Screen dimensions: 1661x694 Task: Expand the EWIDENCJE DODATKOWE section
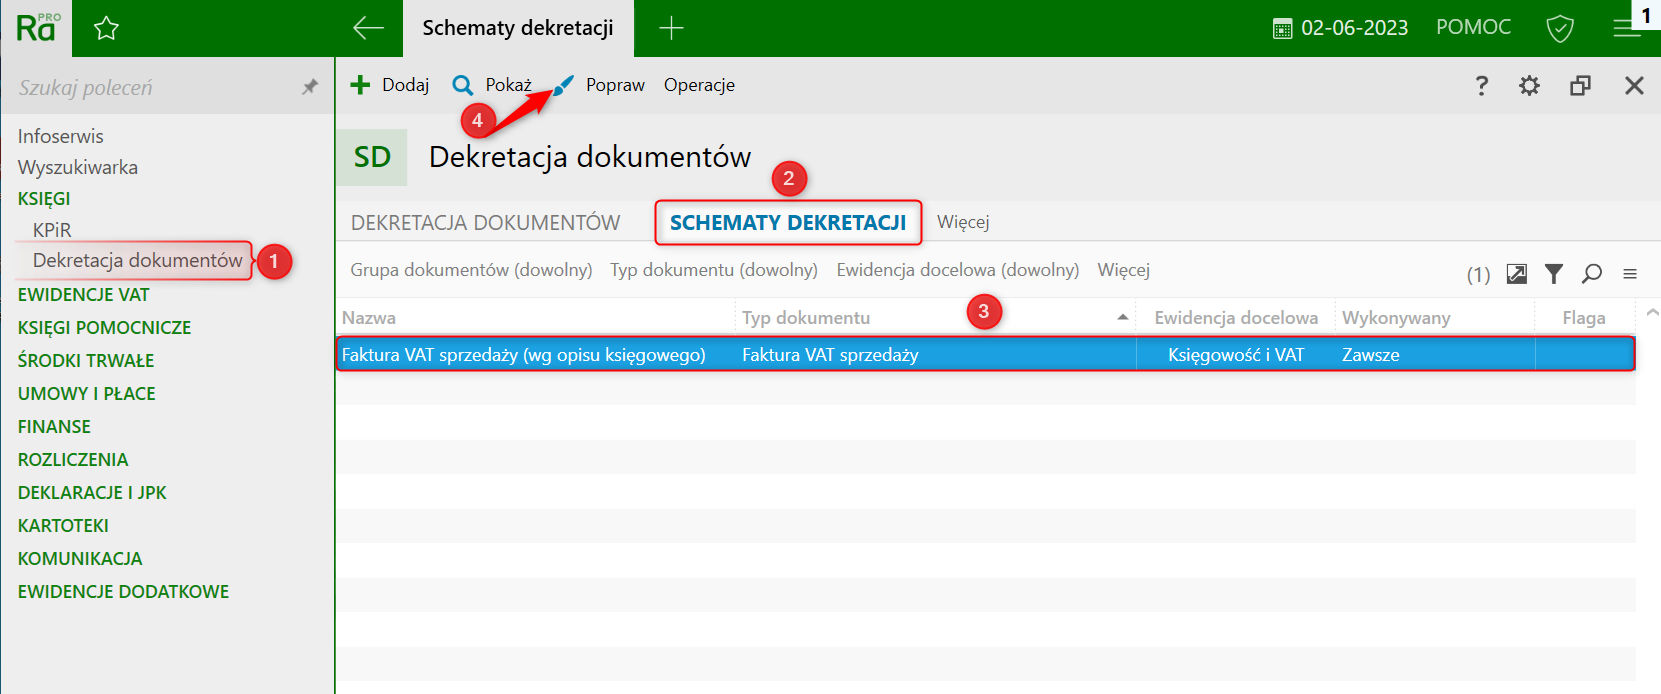(x=123, y=592)
